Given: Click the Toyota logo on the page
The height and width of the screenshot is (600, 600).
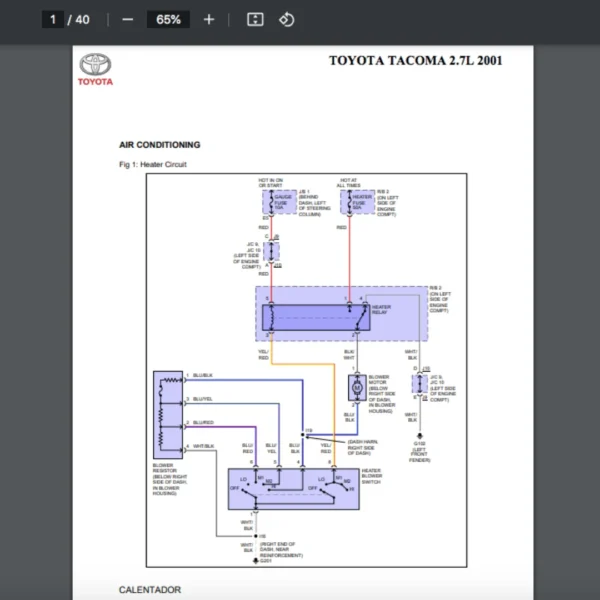Looking at the screenshot, I should tap(96, 68).
